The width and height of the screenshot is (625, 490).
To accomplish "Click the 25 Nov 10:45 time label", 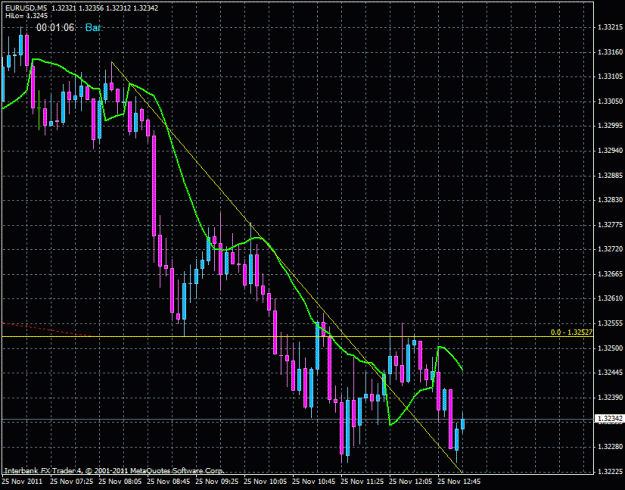I will [314, 481].
